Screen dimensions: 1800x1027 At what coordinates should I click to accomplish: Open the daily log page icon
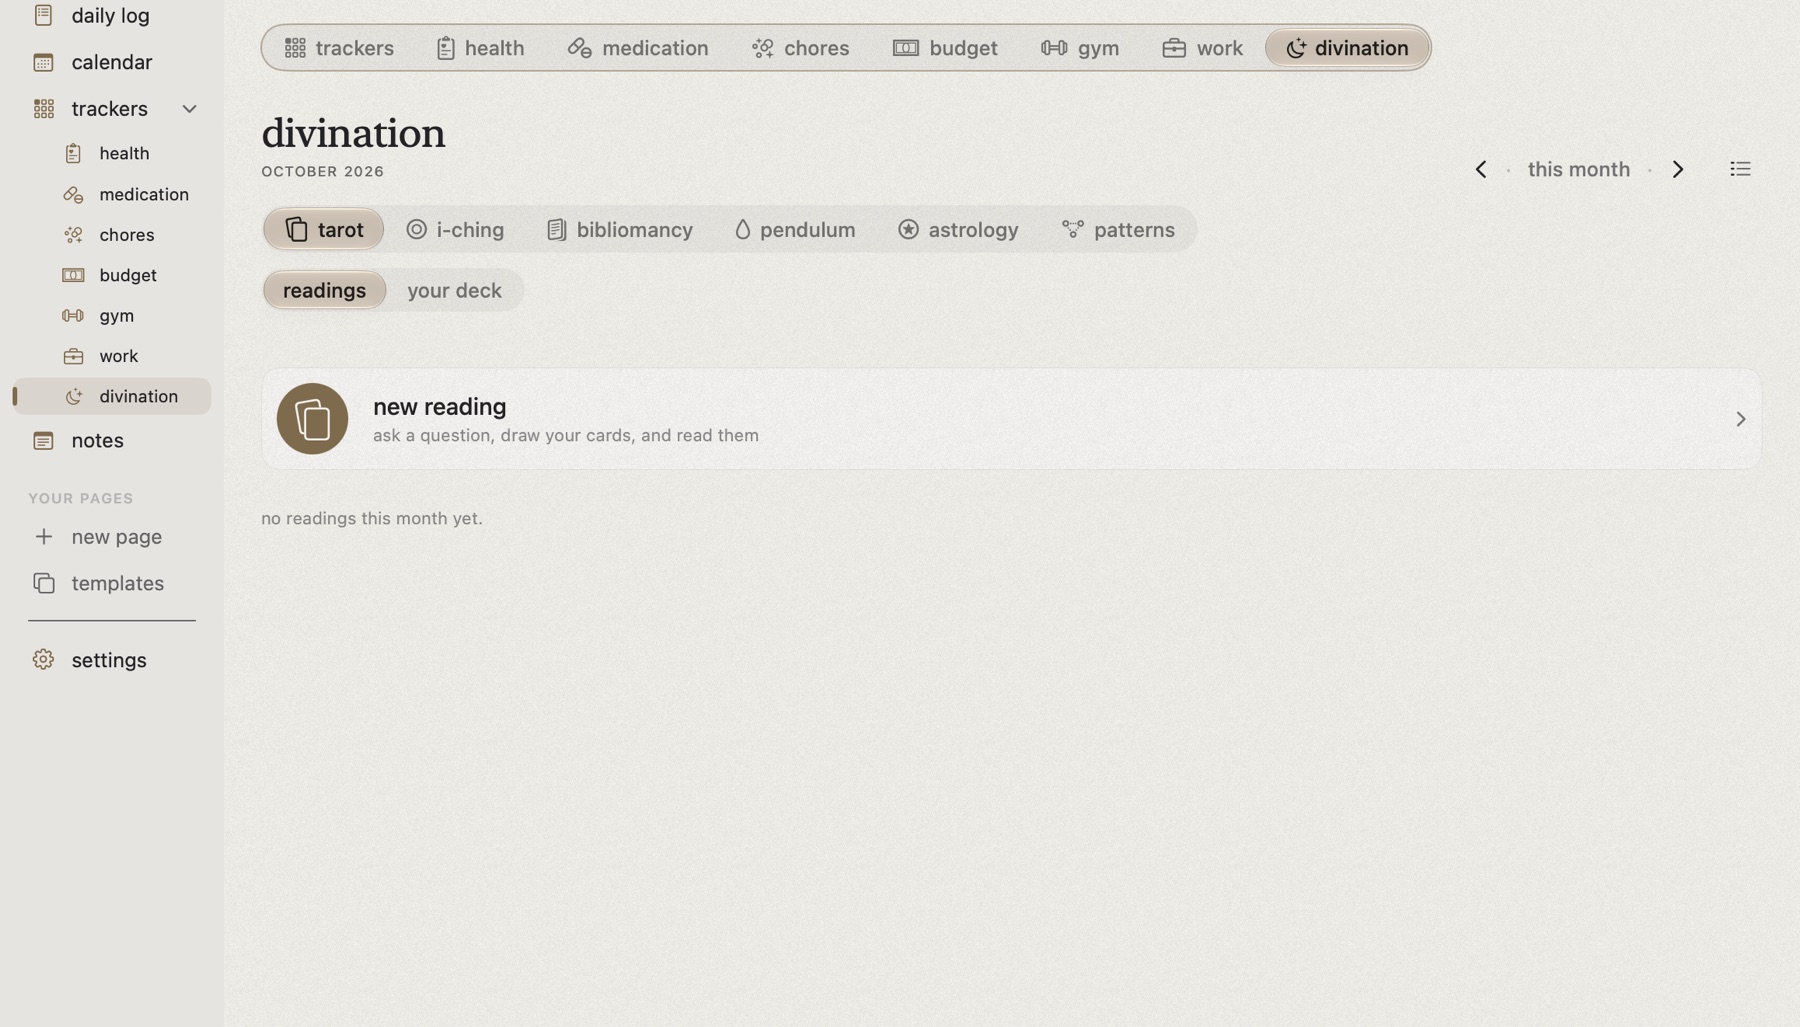[43, 15]
